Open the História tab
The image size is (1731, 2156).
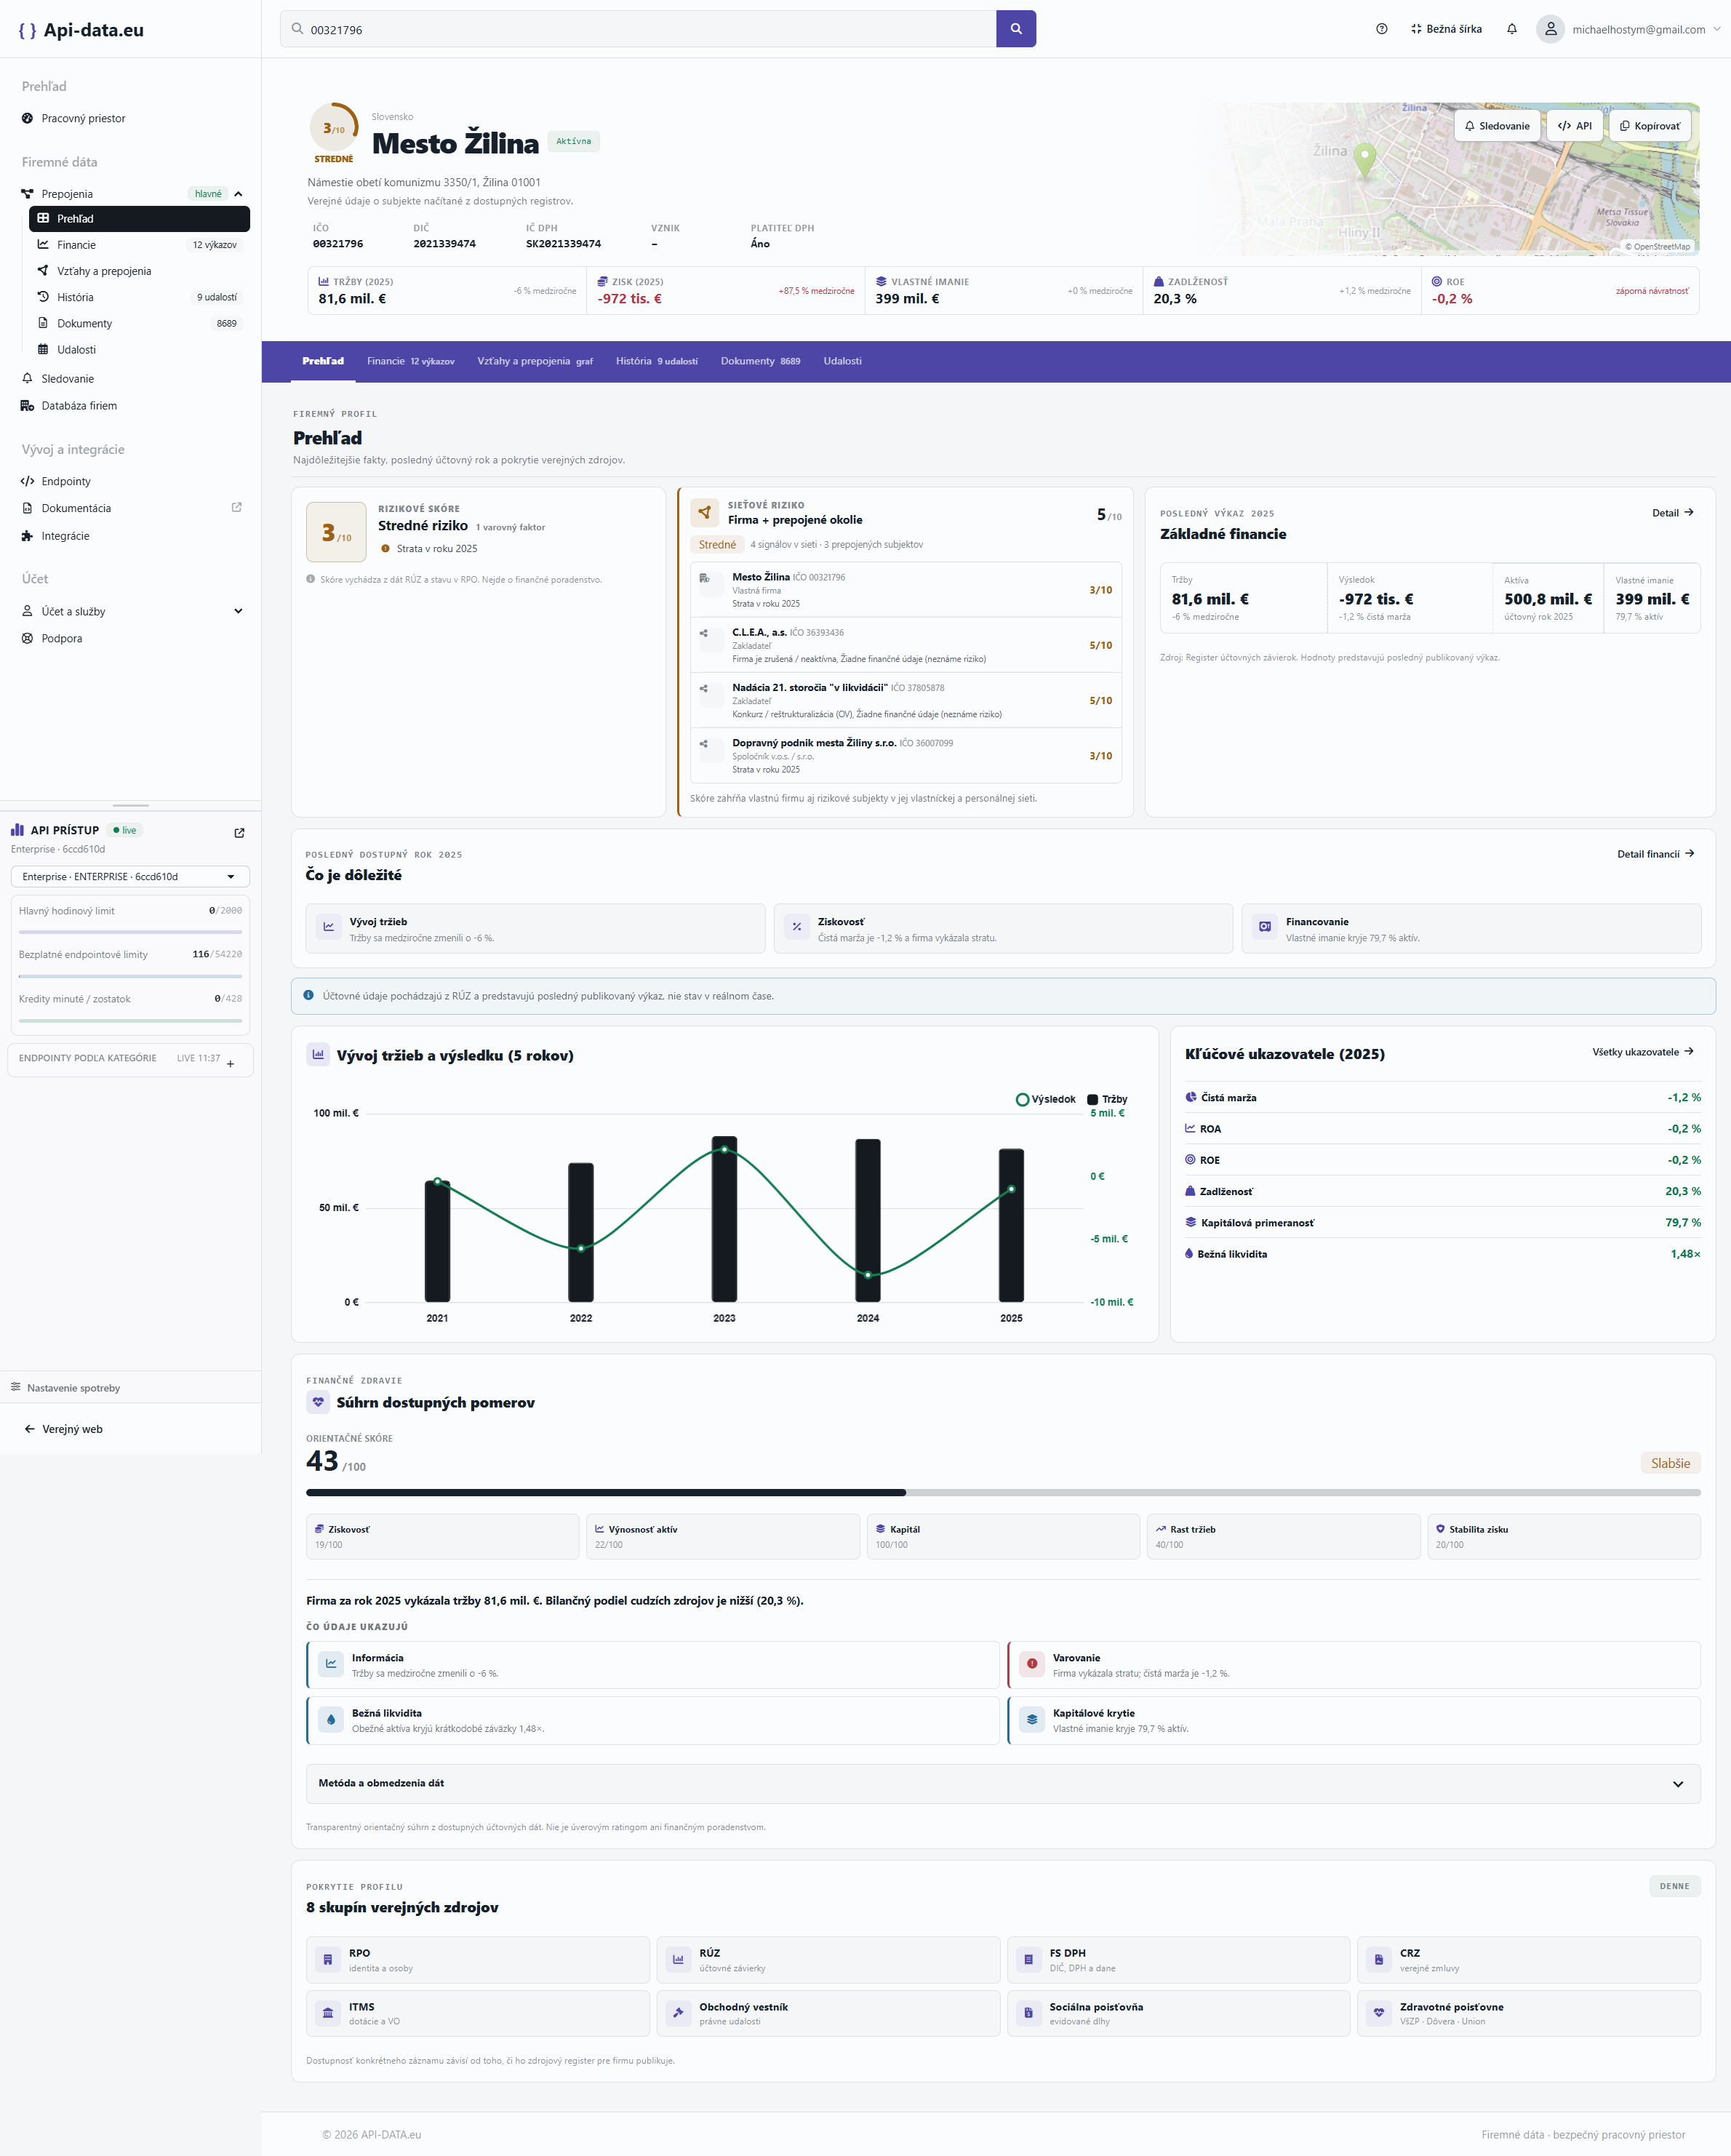(657, 361)
